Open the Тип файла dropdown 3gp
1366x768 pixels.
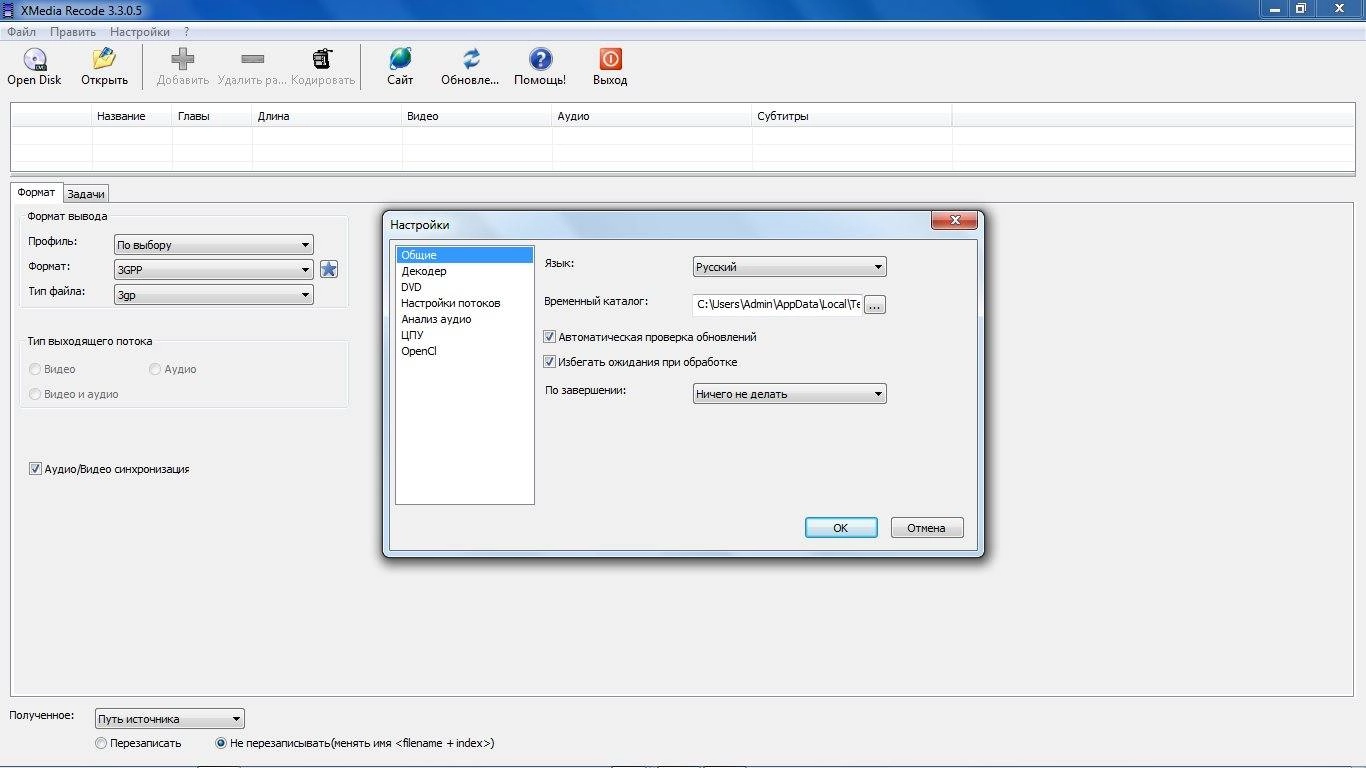tap(213, 295)
